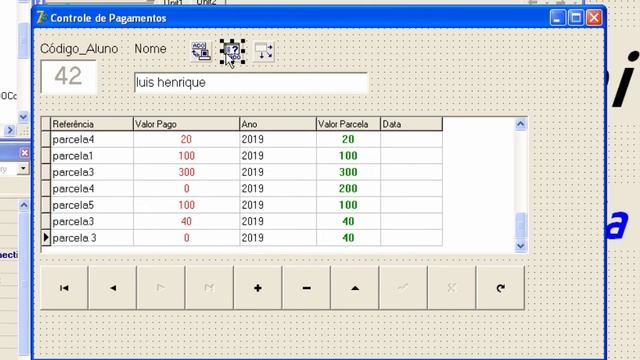Click the Ano cell in the parcela1 row
Viewport: 640px width, 360px height.
click(278, 156)
